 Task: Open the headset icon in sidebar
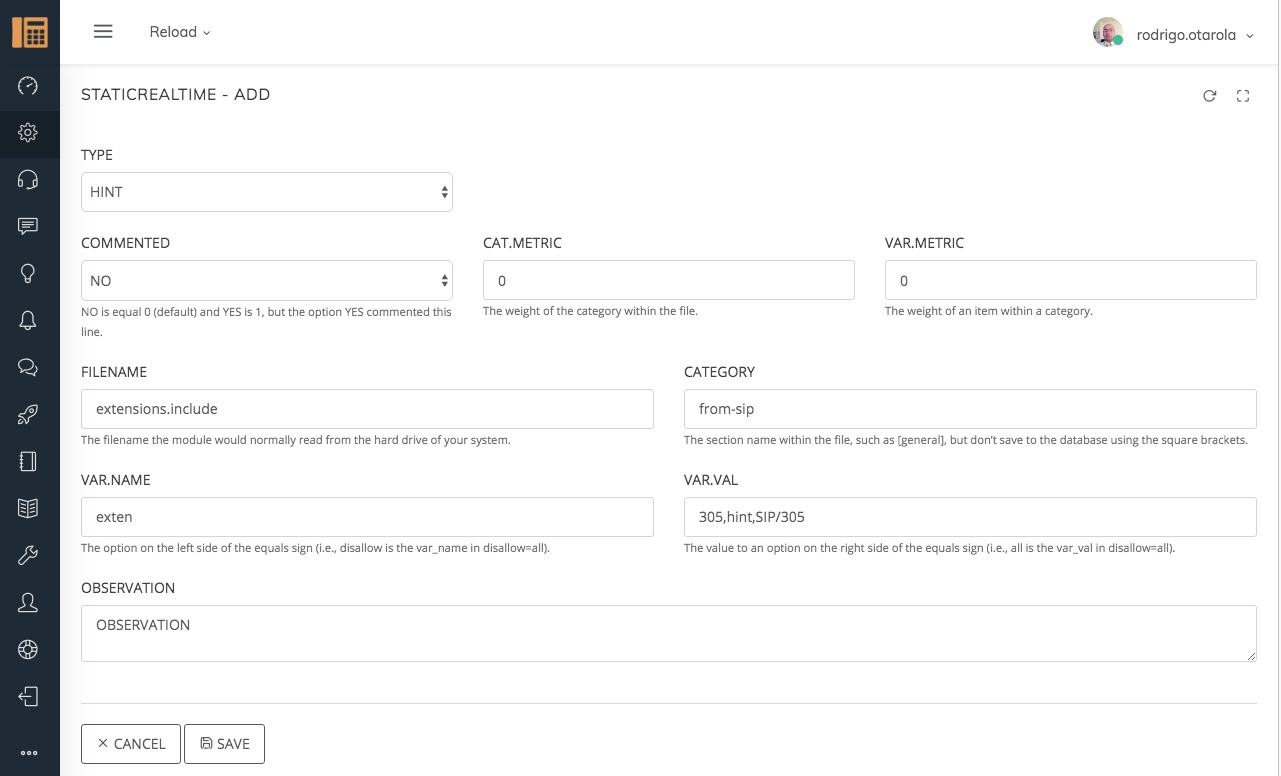point(28,179)
